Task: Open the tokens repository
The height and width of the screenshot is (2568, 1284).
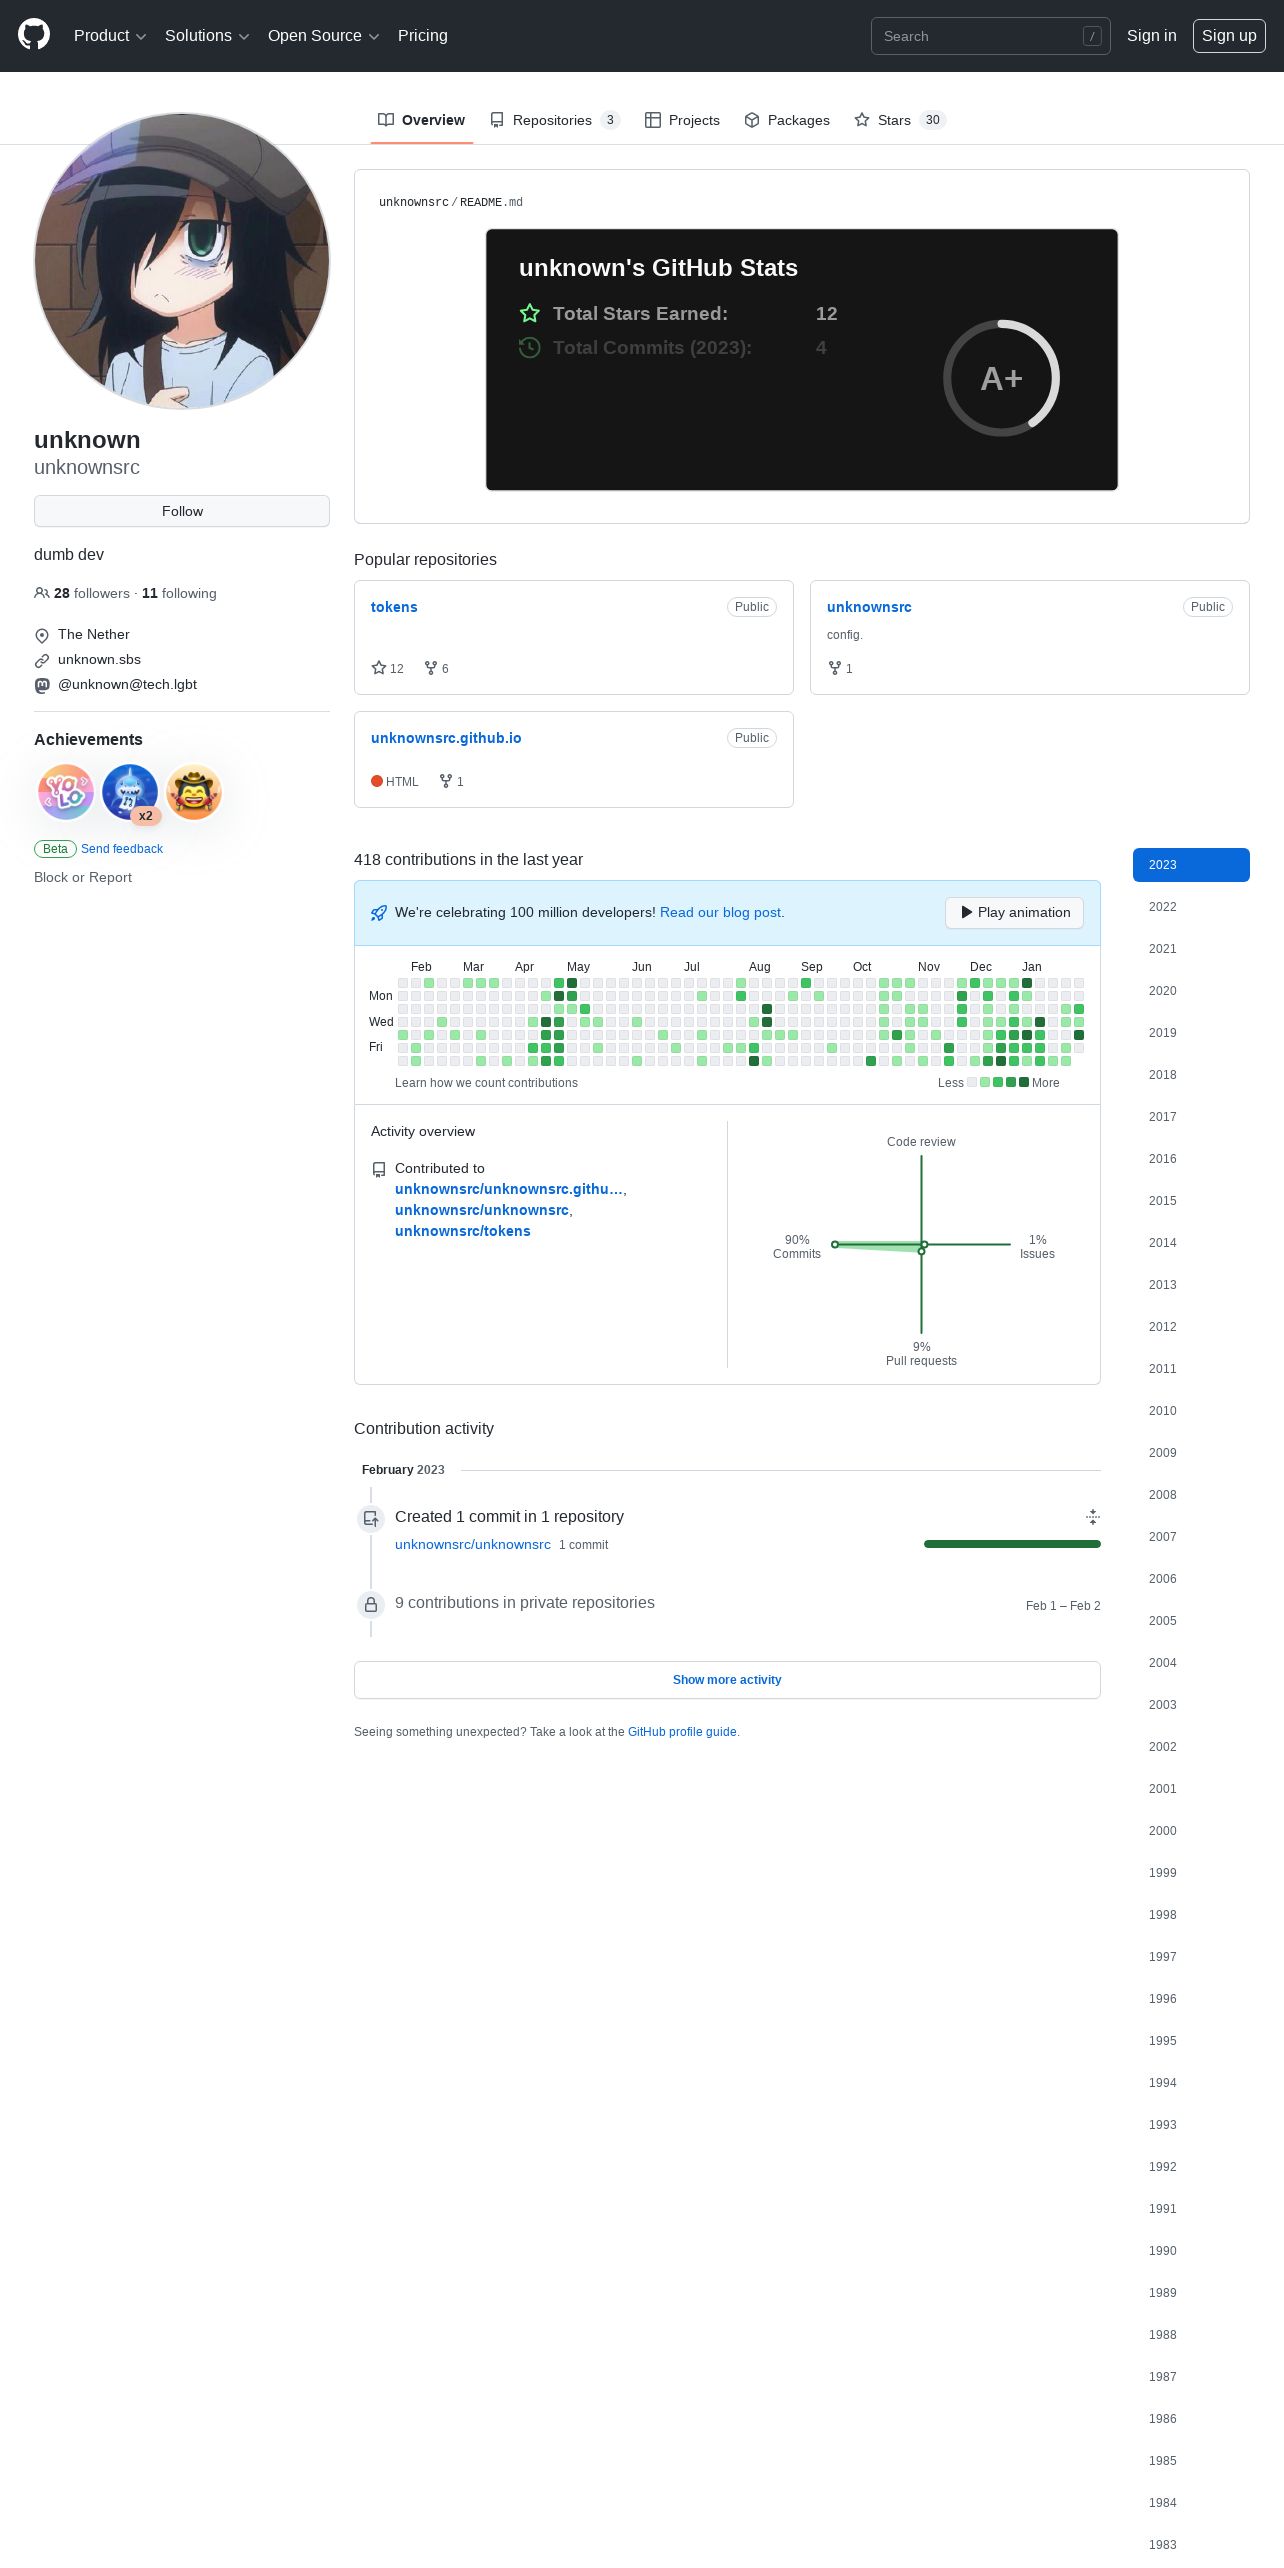Action: 394,607
